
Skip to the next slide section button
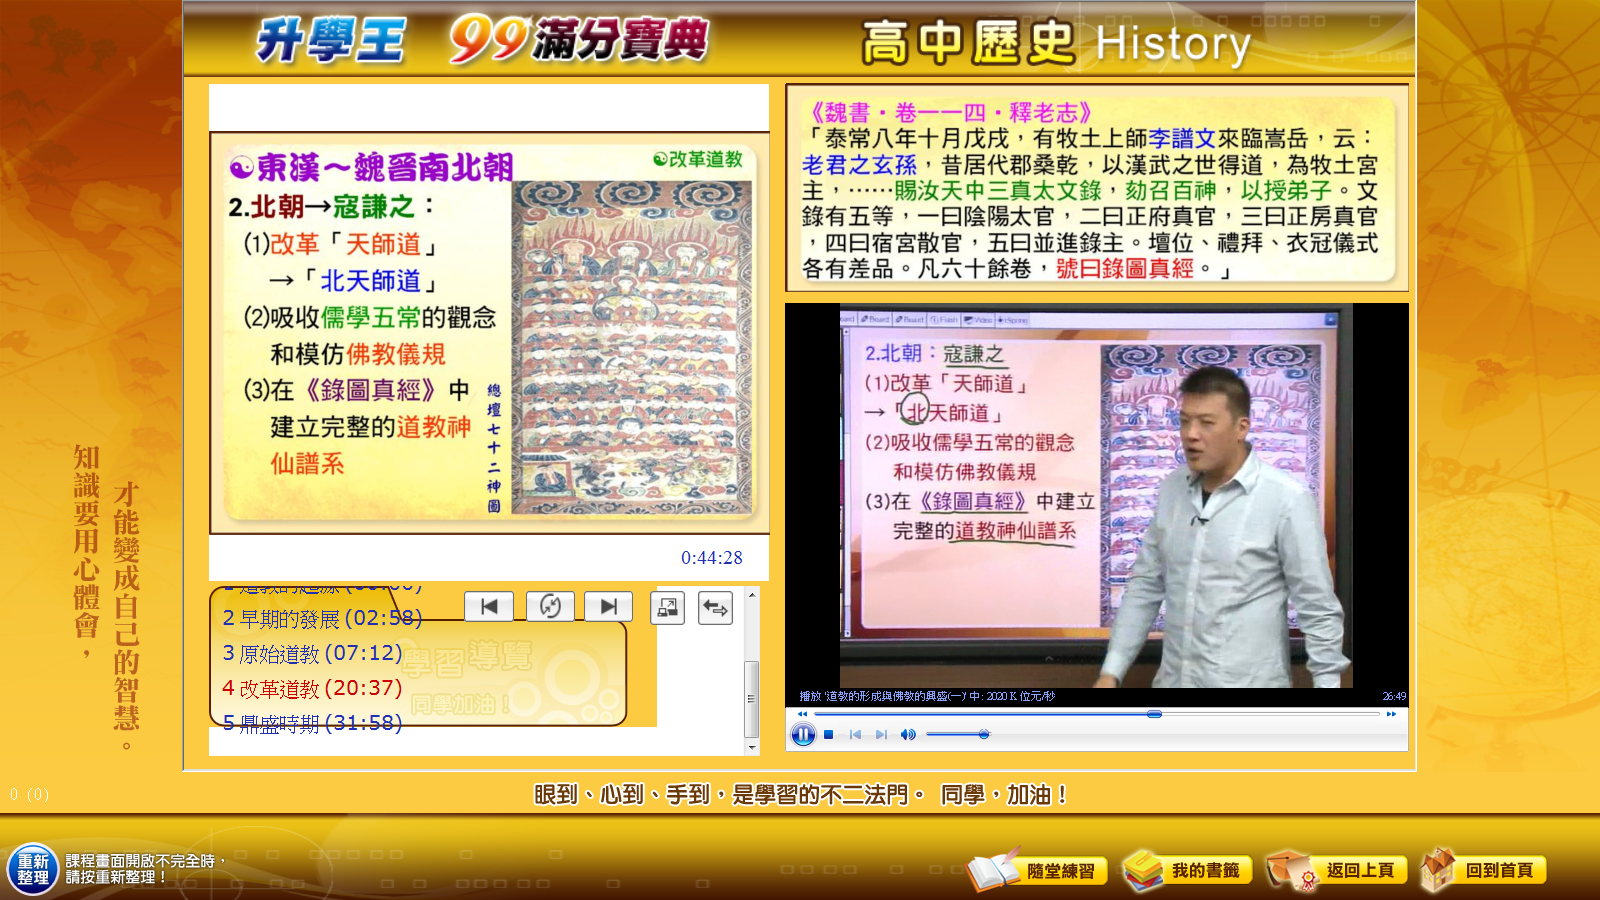pos(608,606)
